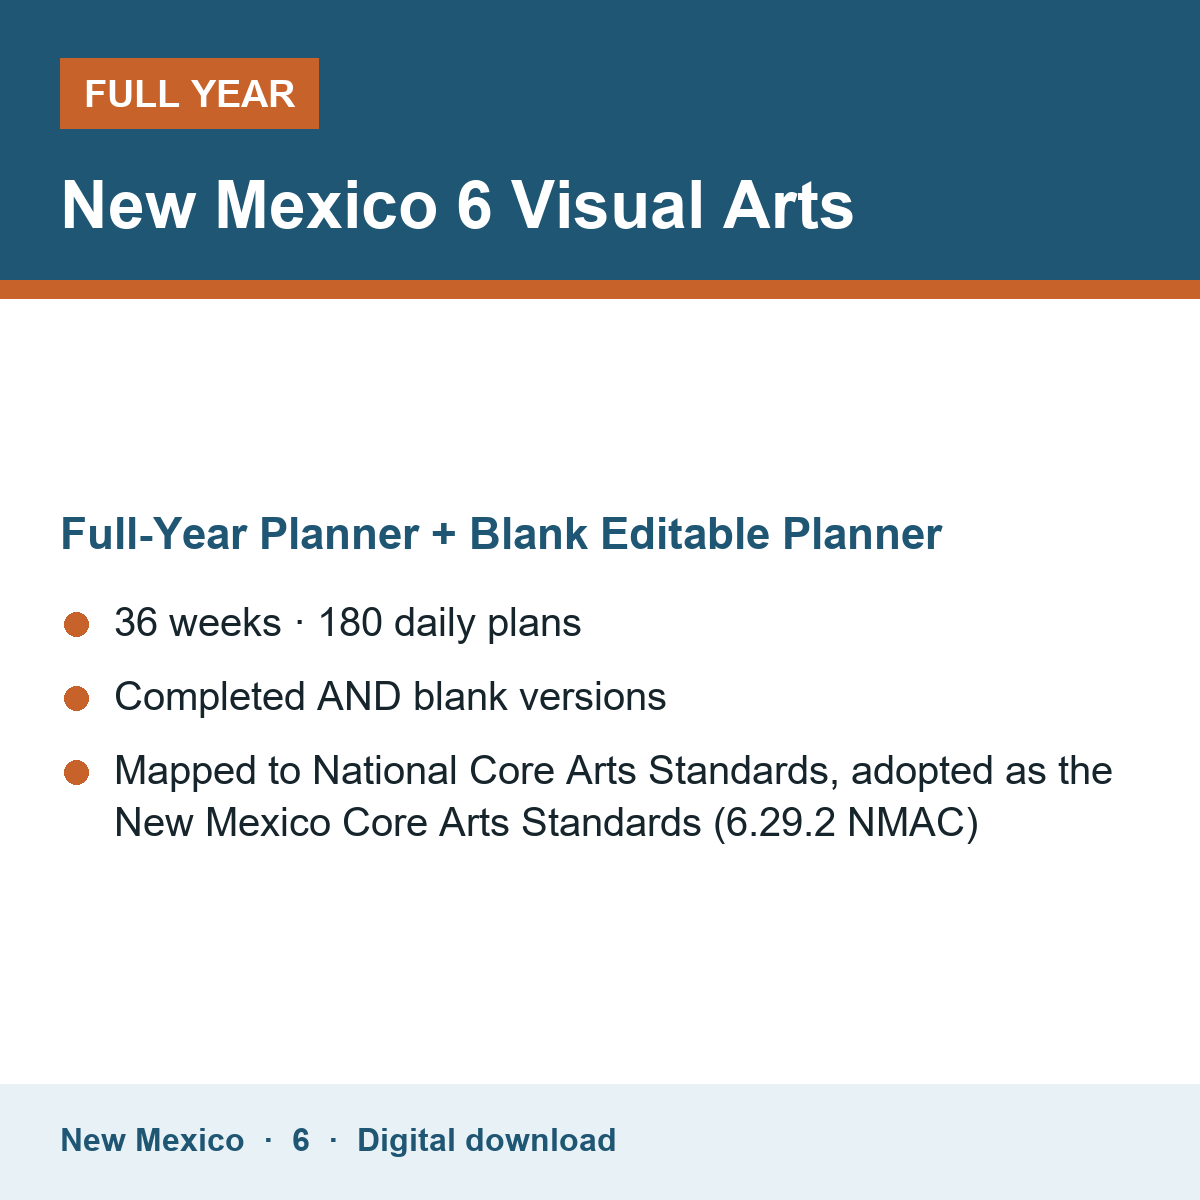Click the orange bullet beside 36 weeks

pos(77,624)
